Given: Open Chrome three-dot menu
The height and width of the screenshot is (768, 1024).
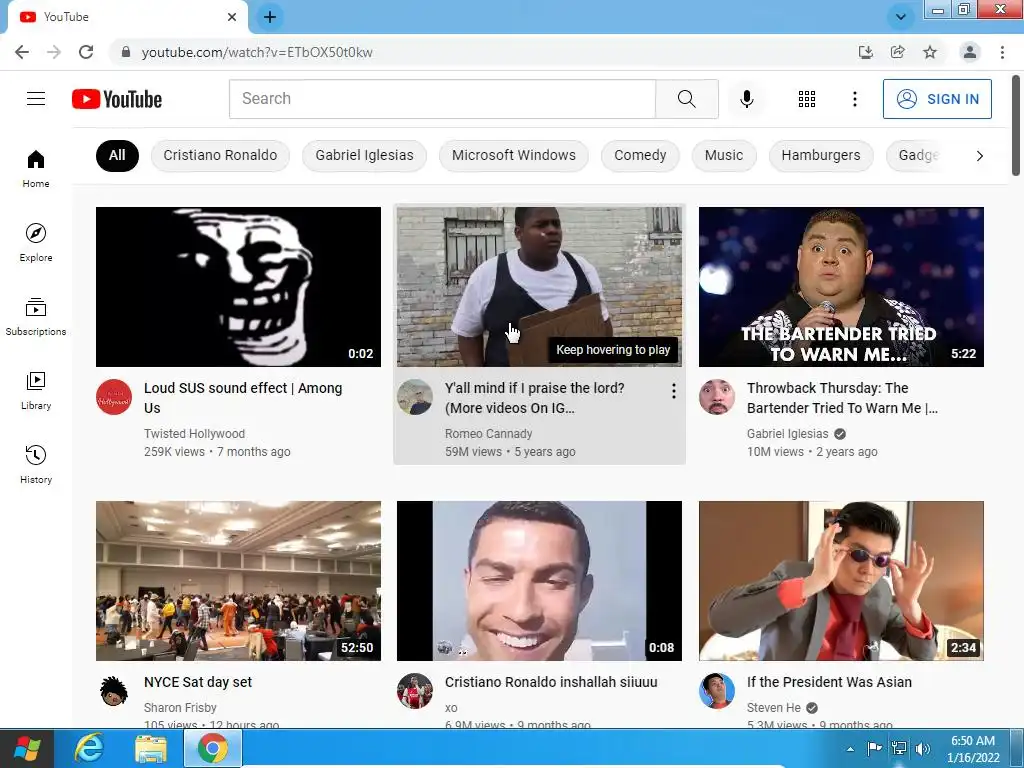Looking at the screenshot, I should click(x=1002, y=52).
